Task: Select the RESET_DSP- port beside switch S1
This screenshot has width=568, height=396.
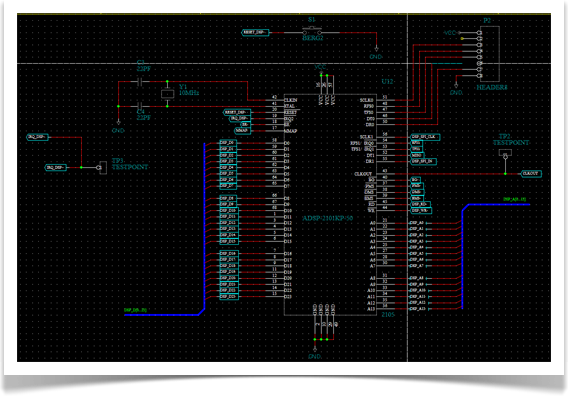Action: coord(255,32)
